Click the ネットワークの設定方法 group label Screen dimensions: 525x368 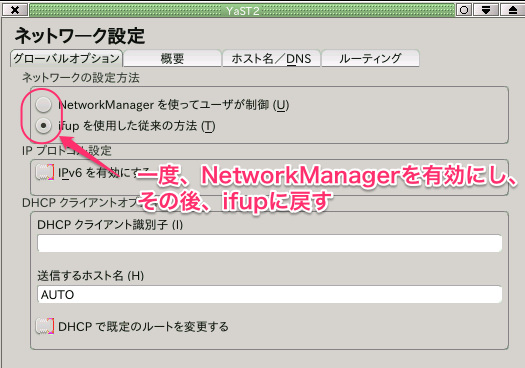click(x=81, y=78)
